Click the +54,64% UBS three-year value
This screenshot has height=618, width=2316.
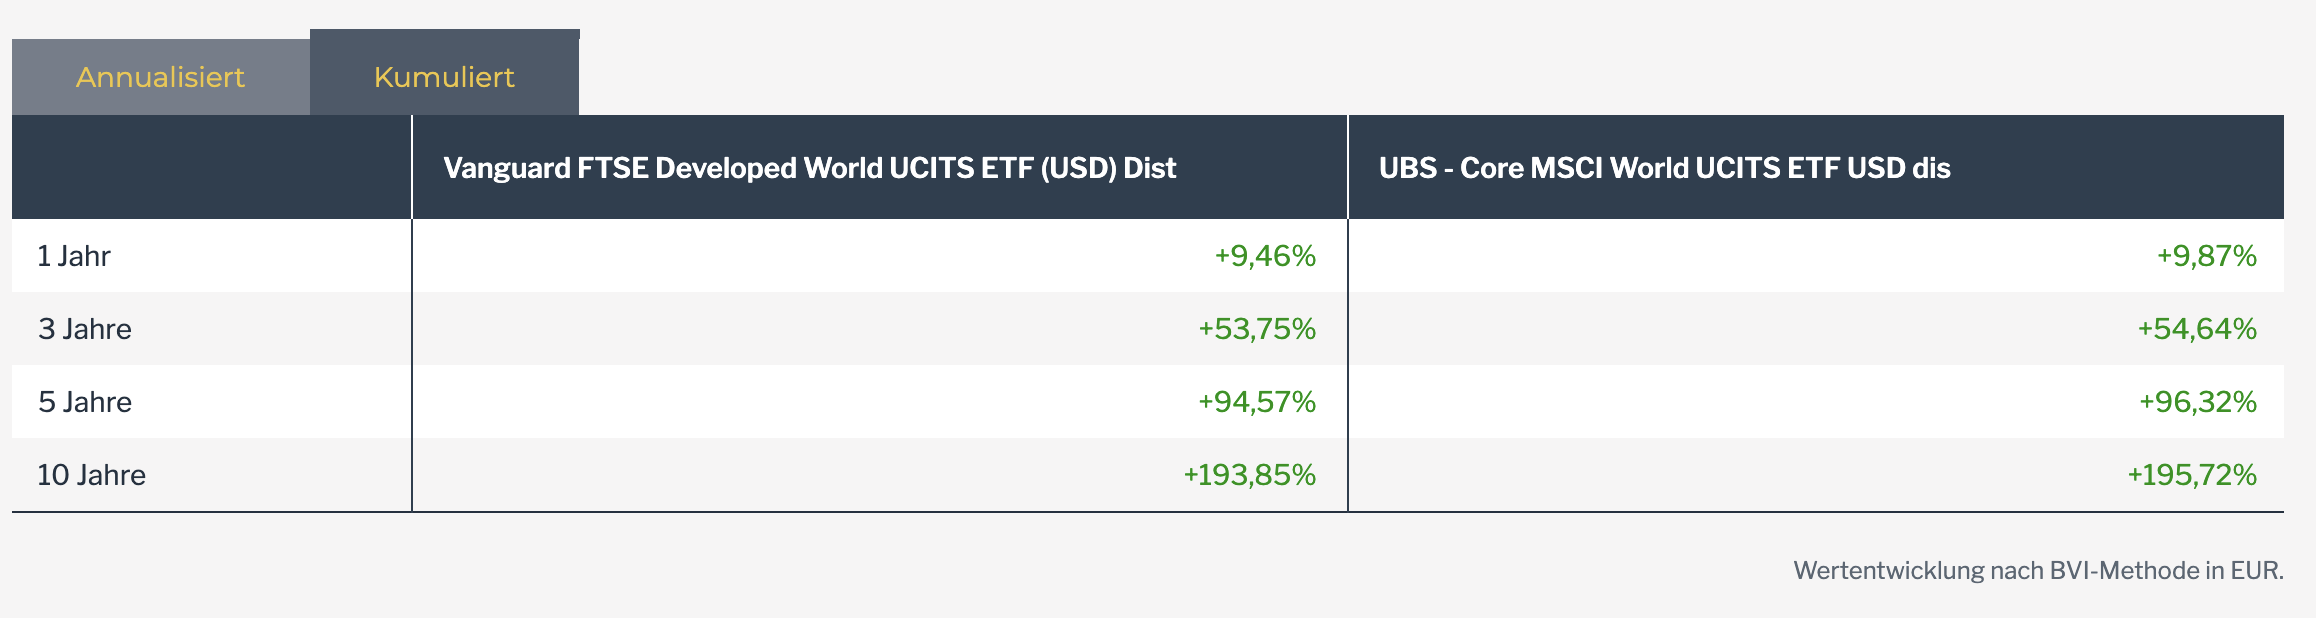(2197, 329)
